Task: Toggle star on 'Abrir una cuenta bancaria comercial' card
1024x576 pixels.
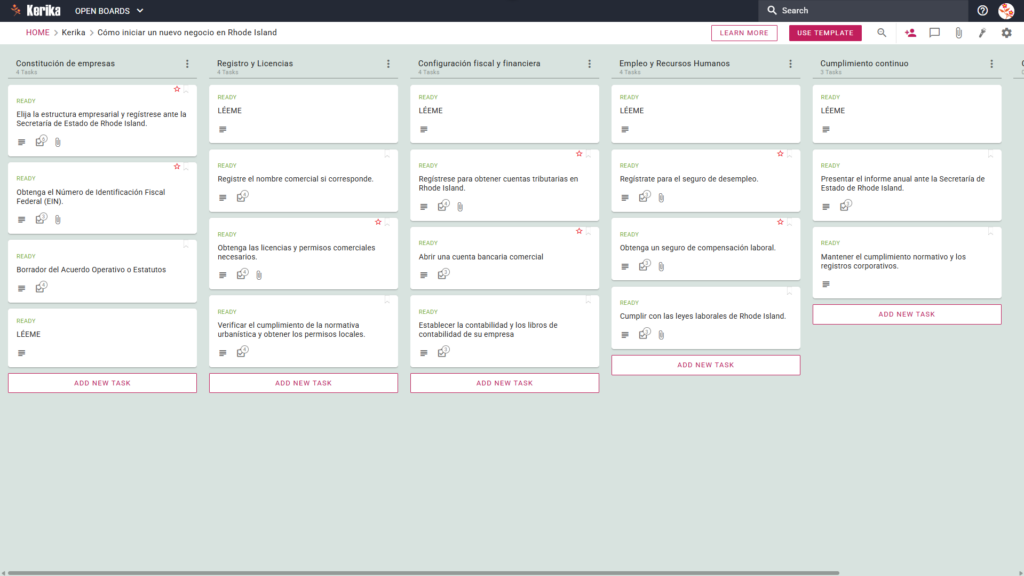Action: click(579, 231)
